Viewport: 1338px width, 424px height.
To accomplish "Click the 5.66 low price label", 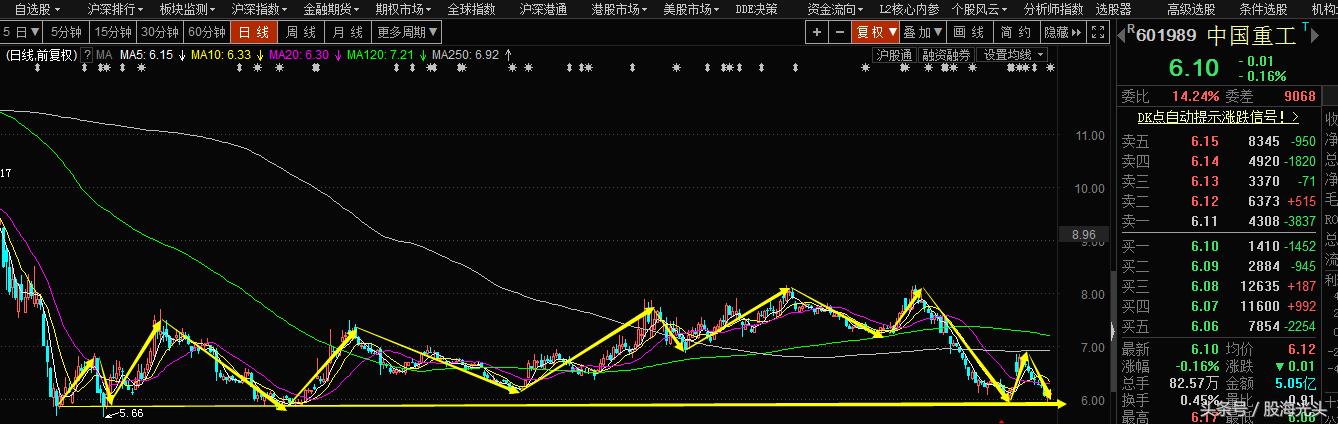I will coord(130,412).
